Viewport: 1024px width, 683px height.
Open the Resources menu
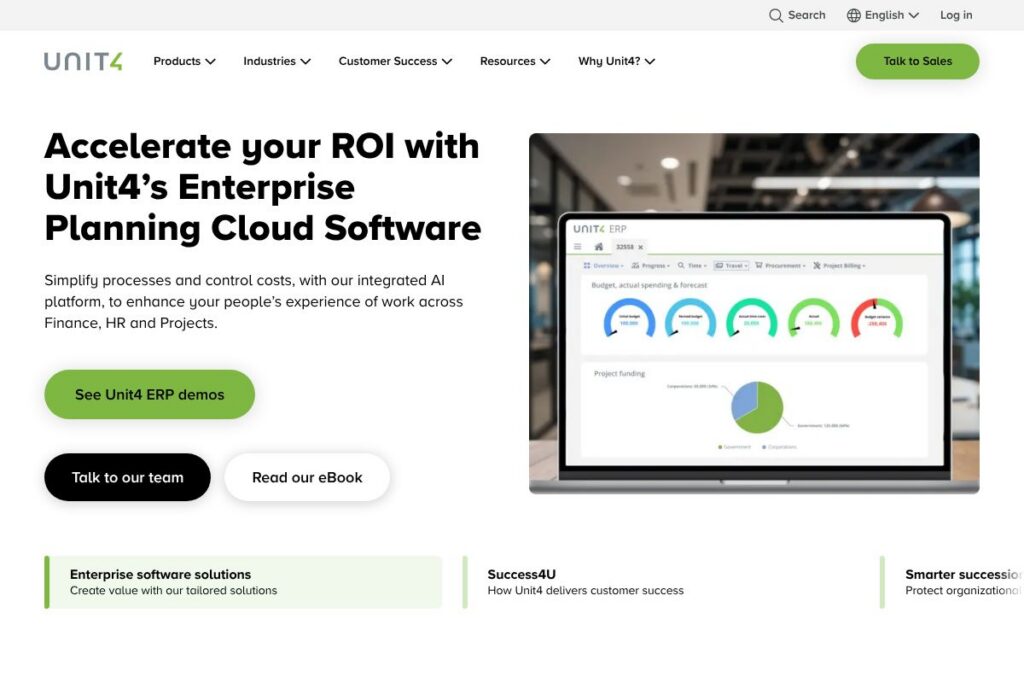click(x=514, y=61)
